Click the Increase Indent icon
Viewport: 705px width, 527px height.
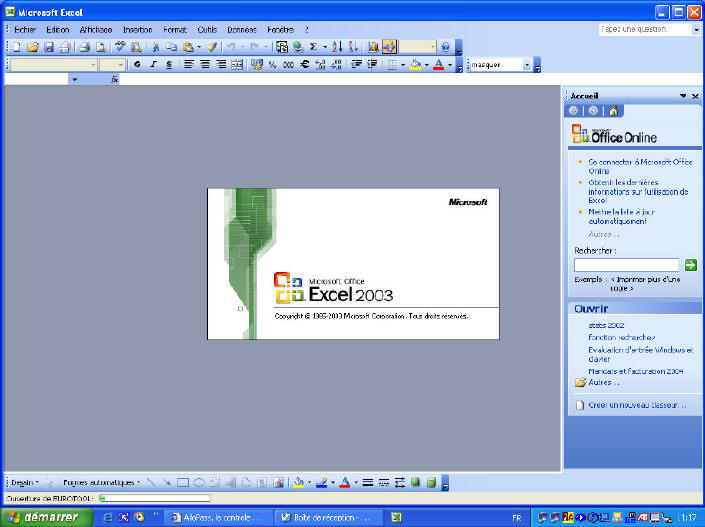tap(372, 65)
